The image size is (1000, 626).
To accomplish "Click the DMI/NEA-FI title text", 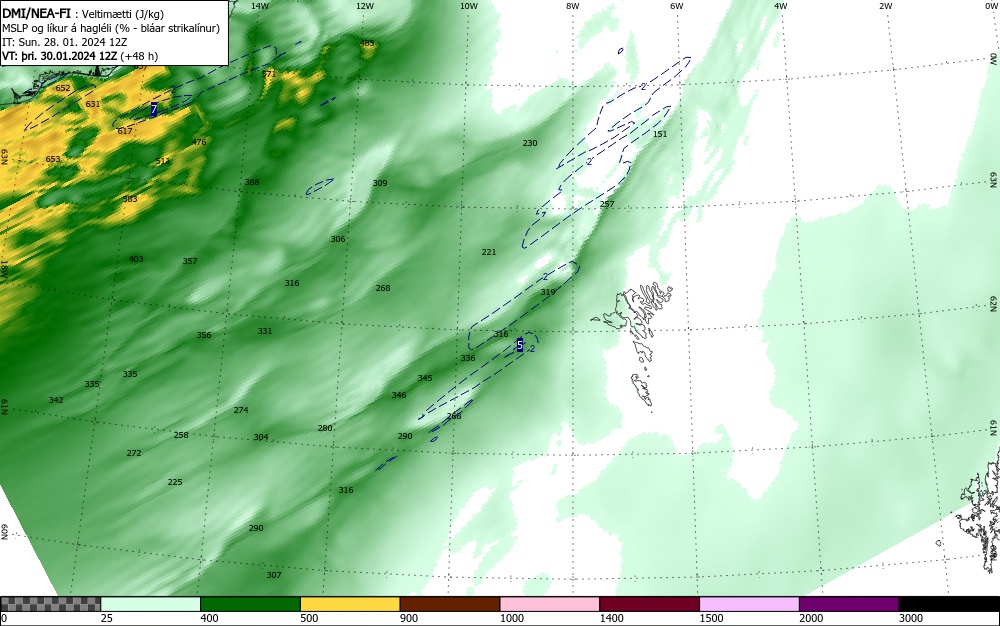I will tap(36, 13).
